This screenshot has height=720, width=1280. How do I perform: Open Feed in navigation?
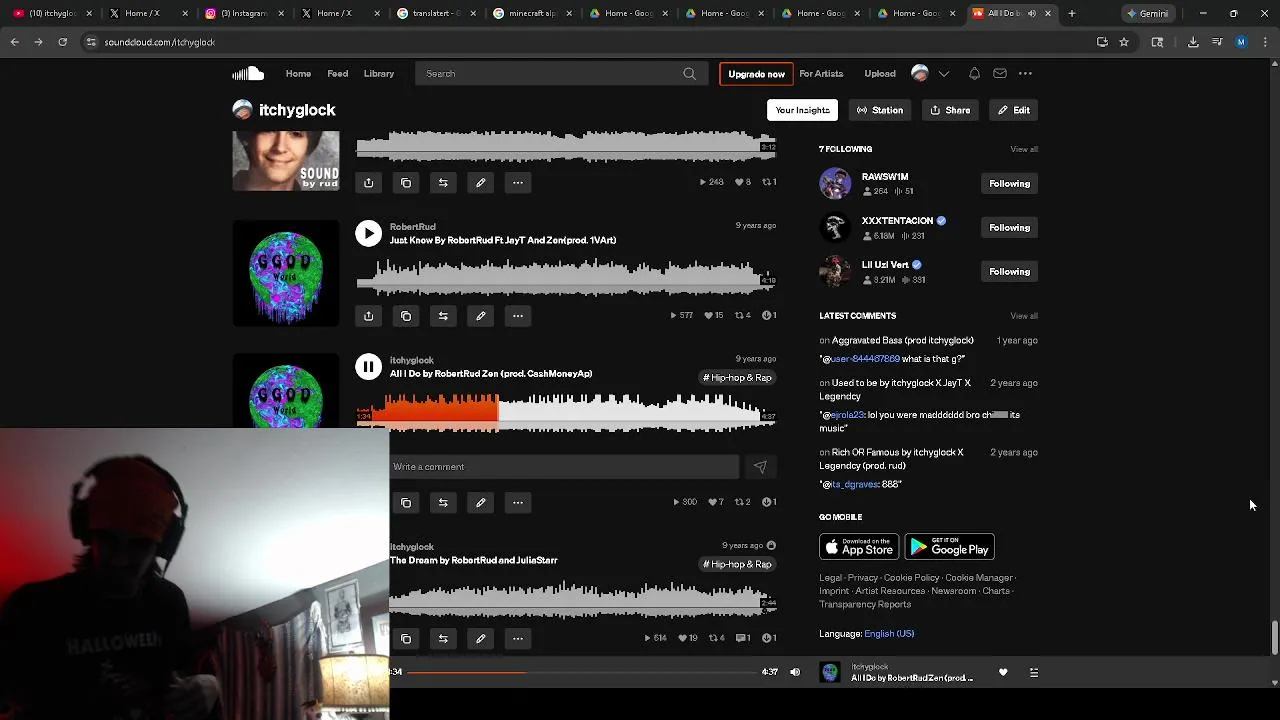tap(338, 74)
